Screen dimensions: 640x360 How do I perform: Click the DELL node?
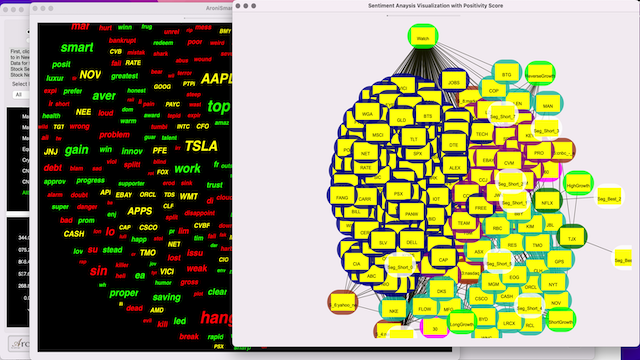(412, 241)
